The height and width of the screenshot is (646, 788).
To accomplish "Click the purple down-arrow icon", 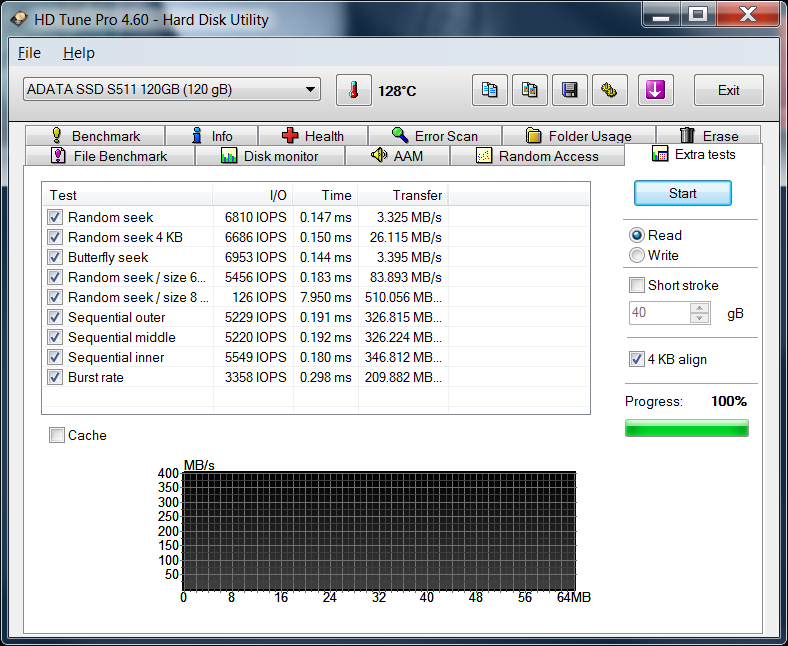I will tap(655, 90).
